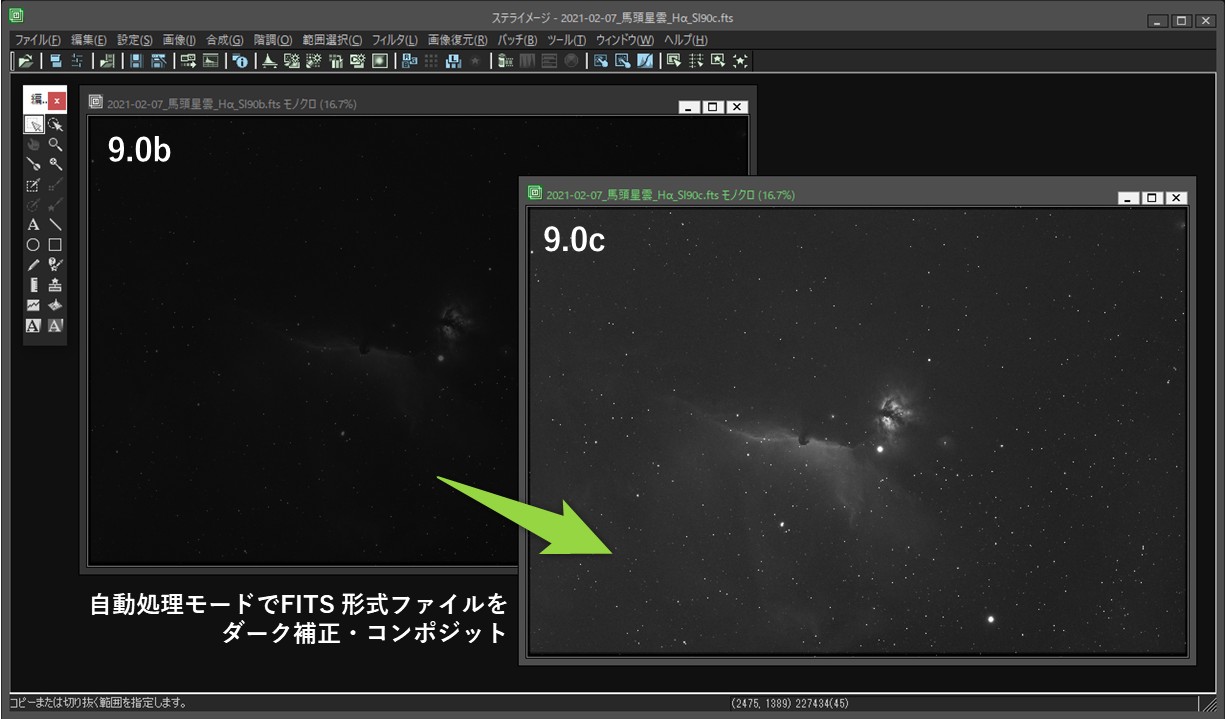Open the 画像復元(R) menu
The image size is (1227, 719).
457,40
